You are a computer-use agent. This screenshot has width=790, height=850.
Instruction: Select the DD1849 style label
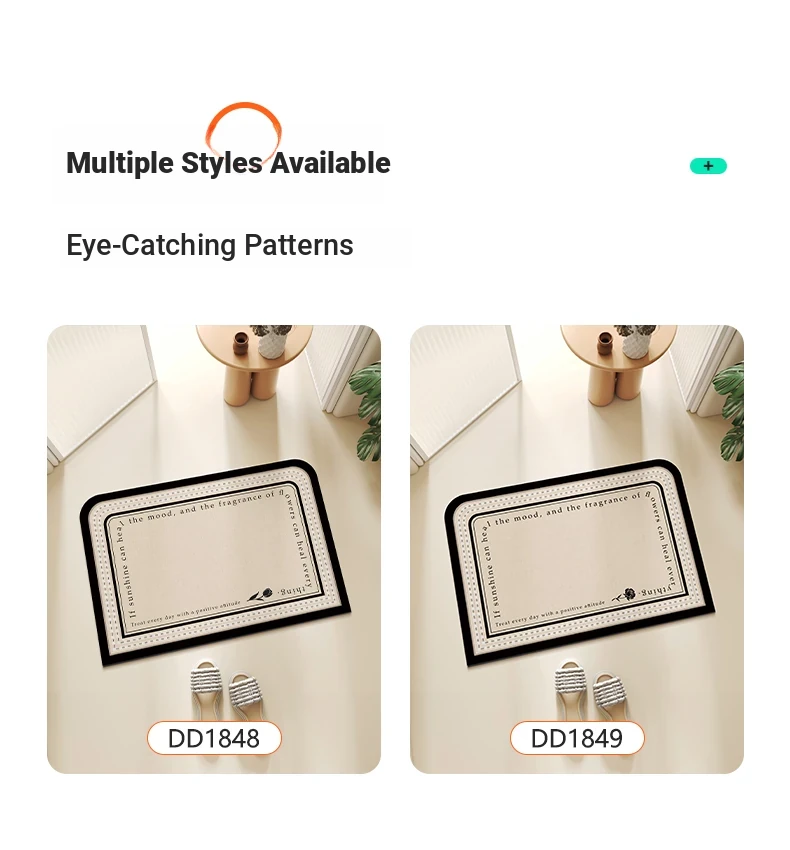(x=577, y=738)
